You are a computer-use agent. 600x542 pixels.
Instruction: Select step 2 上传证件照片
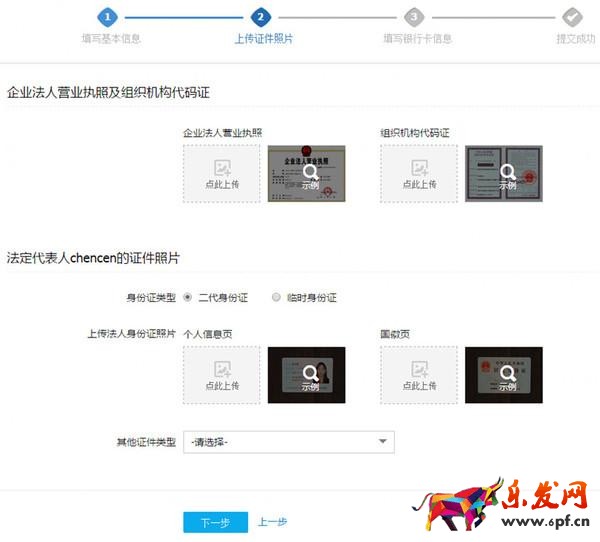coord(261,17)
